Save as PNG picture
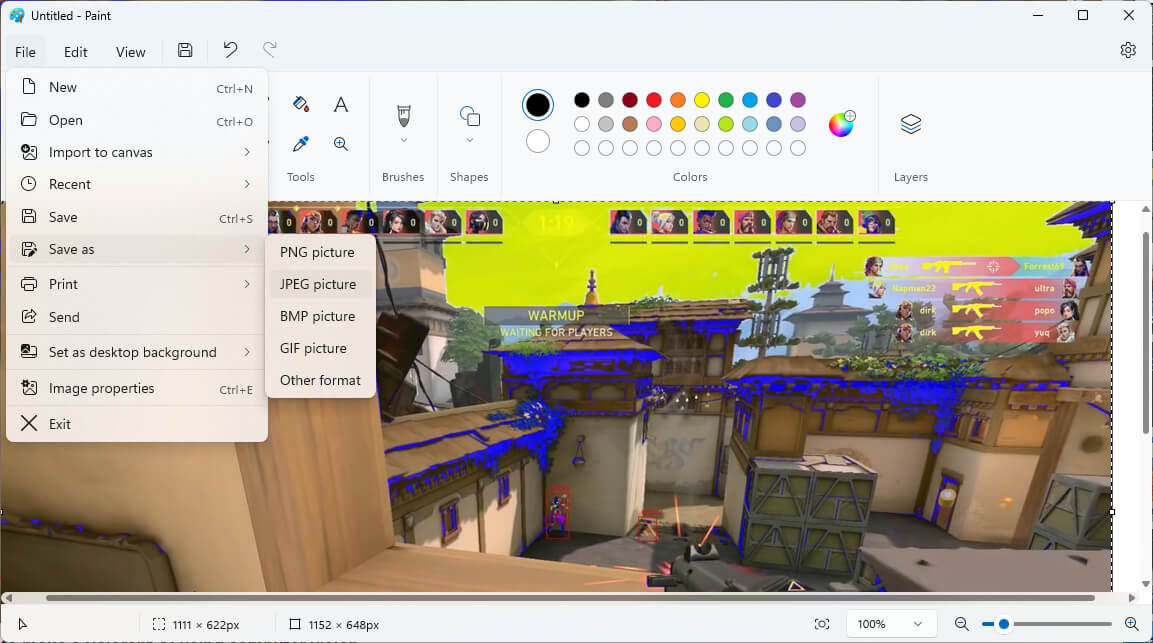1153x643 pixels. (321, 252)
